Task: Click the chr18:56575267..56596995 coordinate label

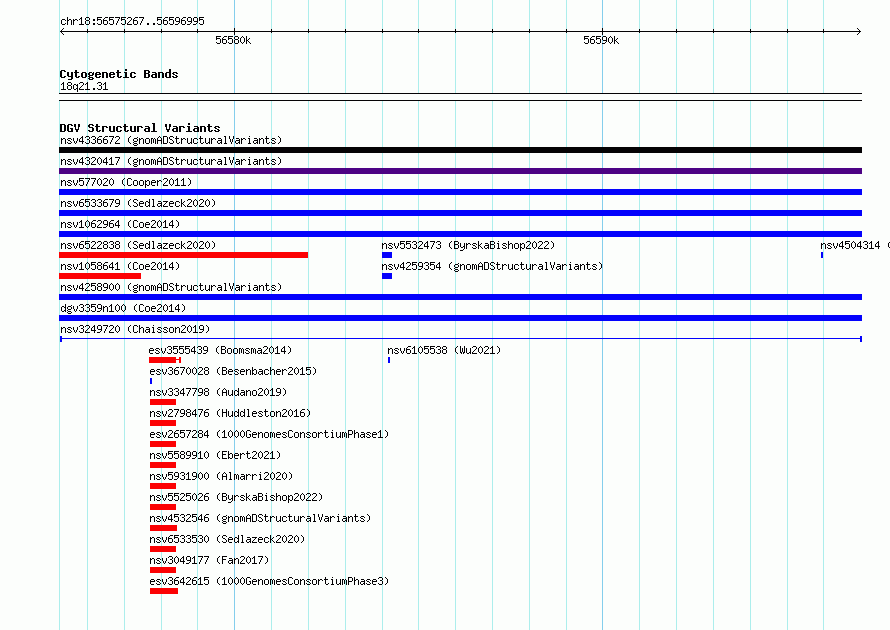Action: [x=132, y=22]
